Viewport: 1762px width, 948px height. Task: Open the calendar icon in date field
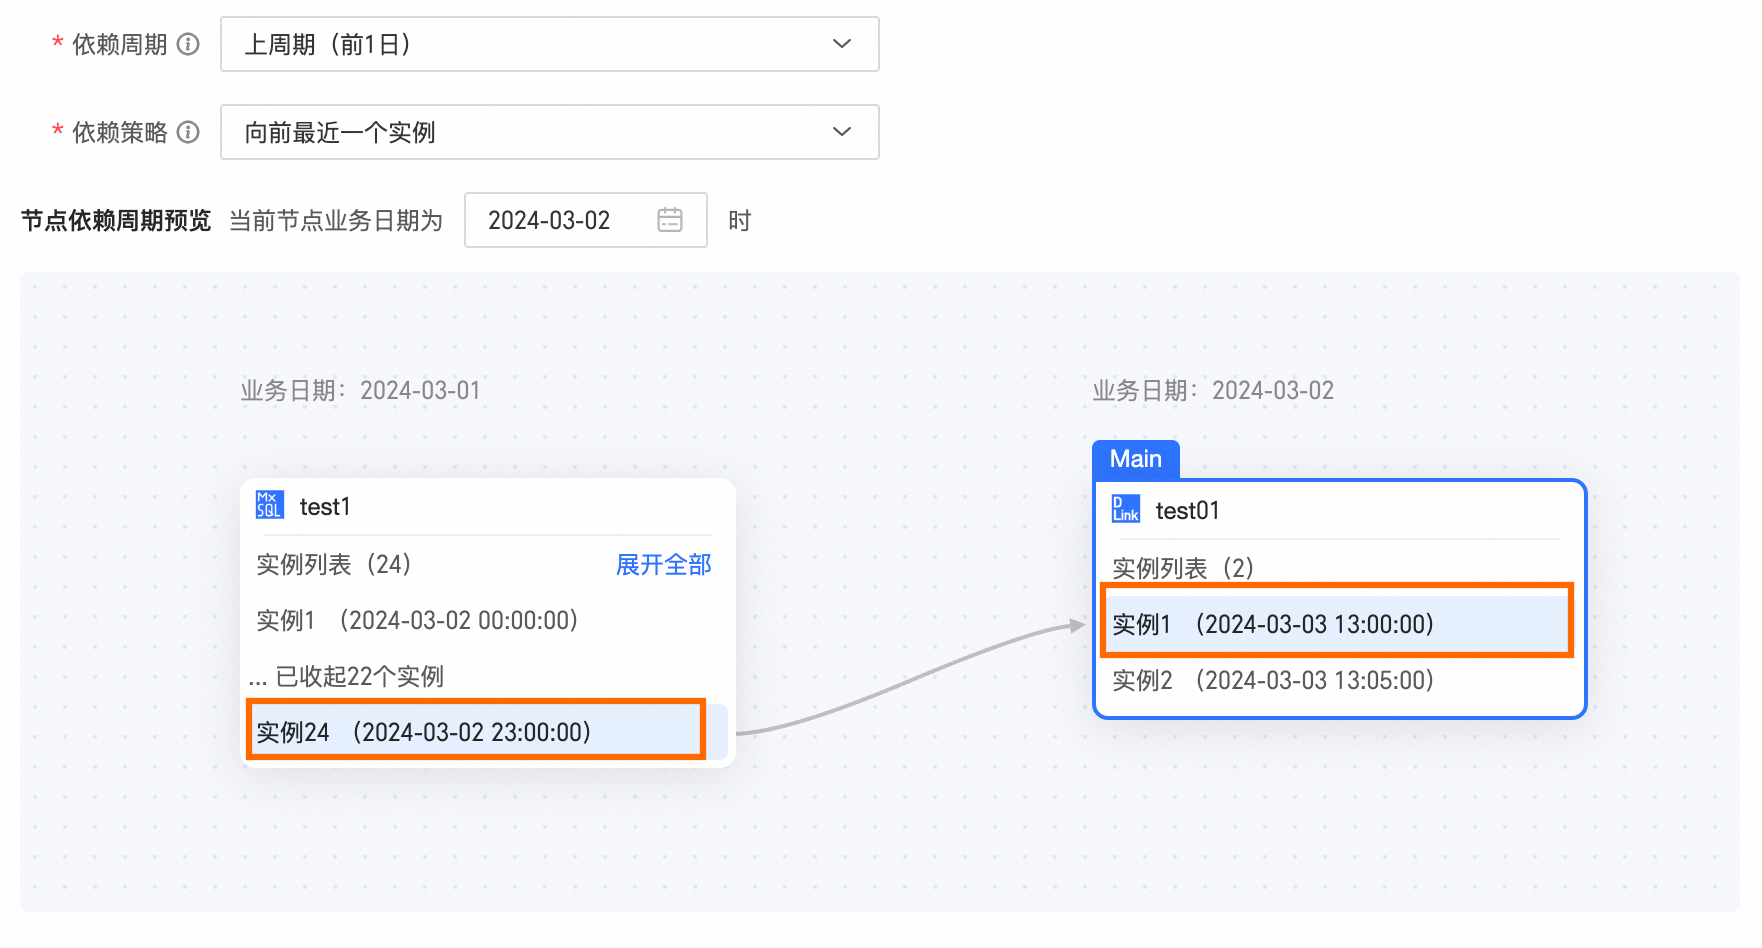click(670, 220)
